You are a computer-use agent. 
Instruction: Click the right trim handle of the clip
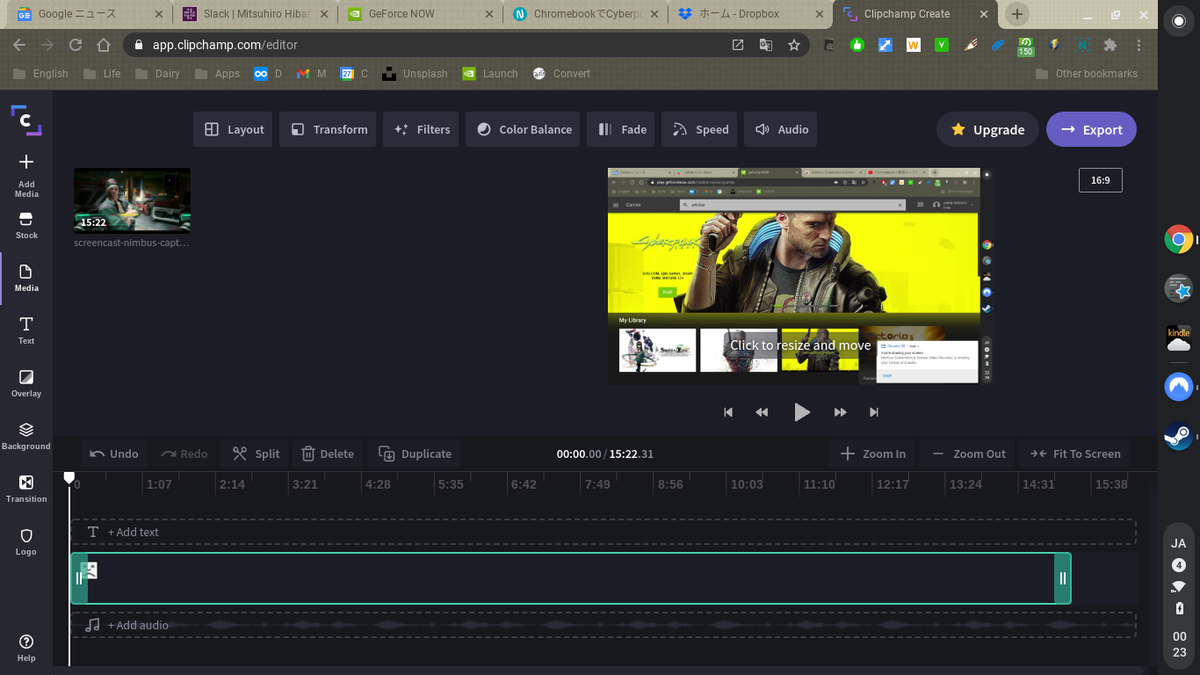1062,578
